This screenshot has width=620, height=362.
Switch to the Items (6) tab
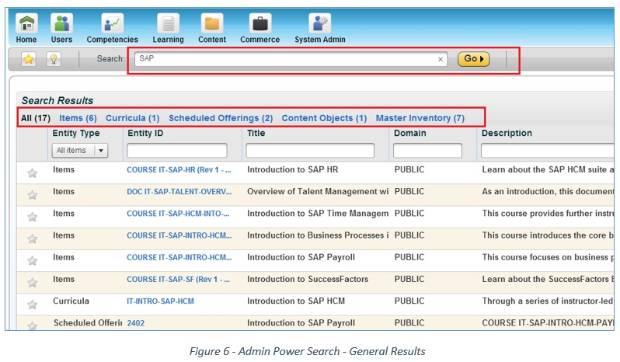pos(78,118)
